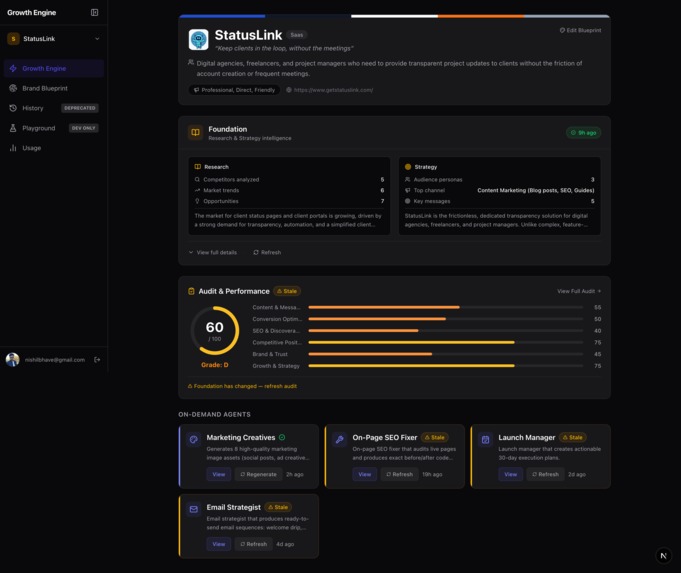Click the Growth Engine lightning icon

(13, 69)
